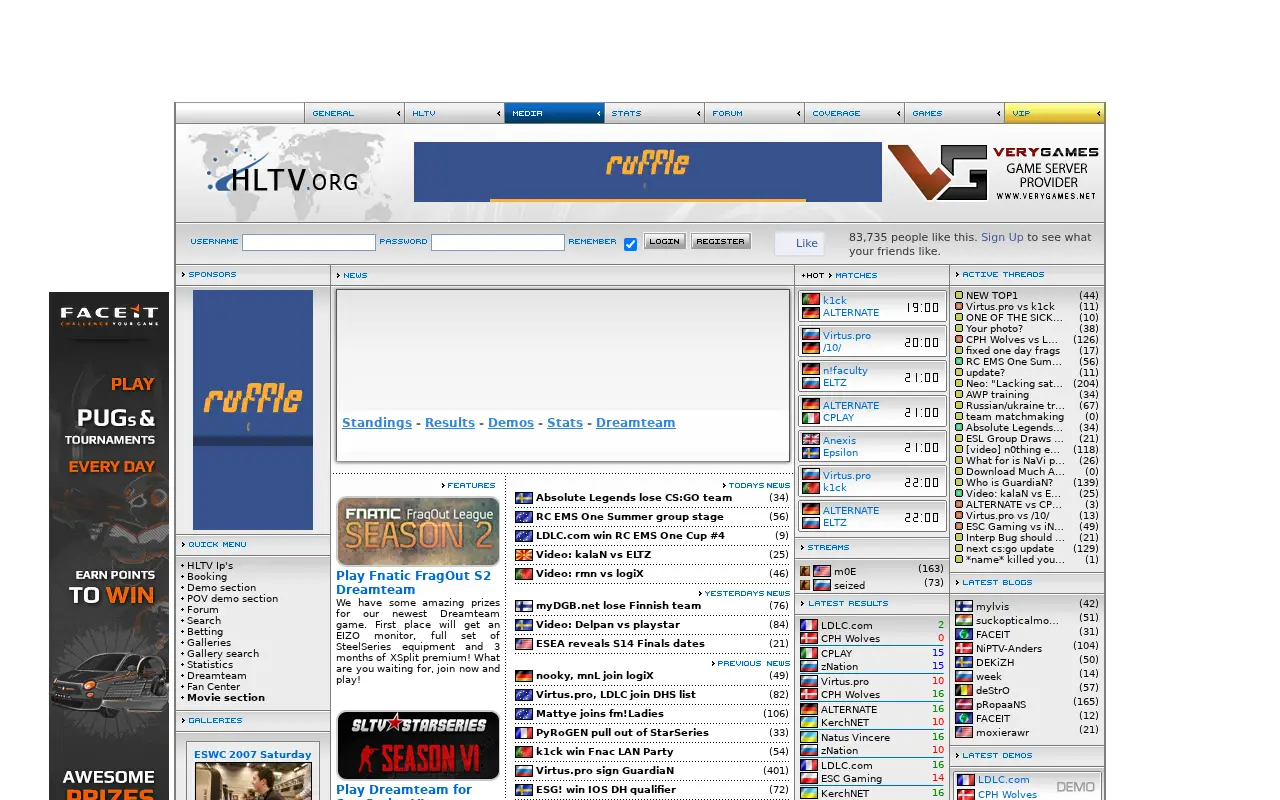Open the FACEIT side advertisement

[109, 546]
